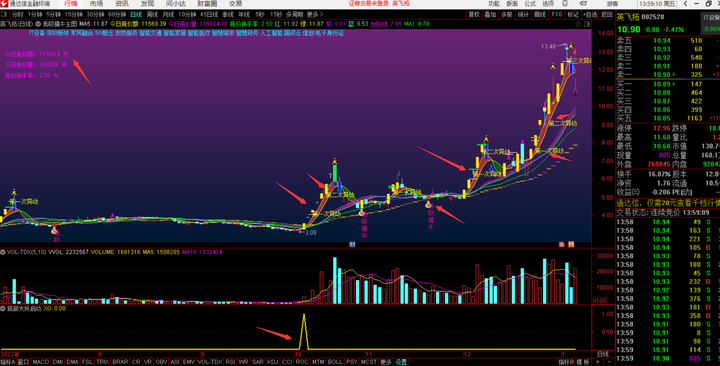Click the VOL-TDX indicator settings icon
The image size is (720, 366).
[x=3, y=252]
